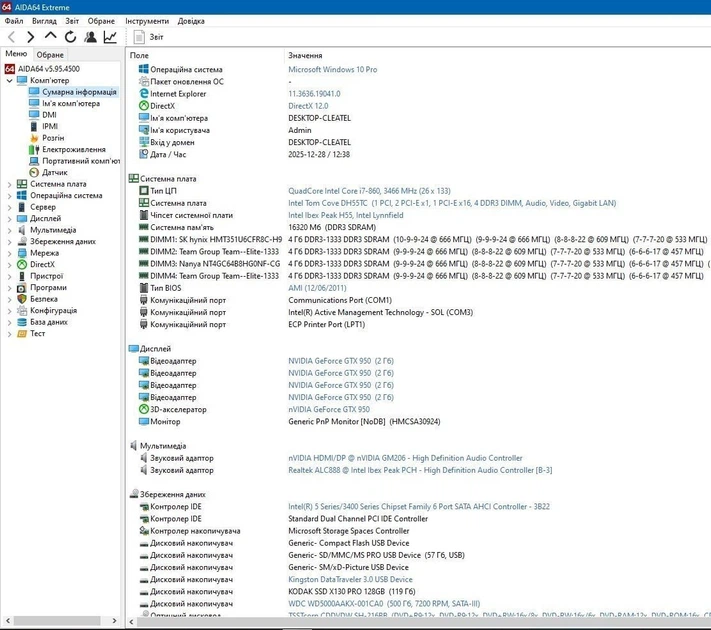Click the 3D-акселератор field icon
The width and height of the screenshot is (711, 630).
[x=144, y=409]
